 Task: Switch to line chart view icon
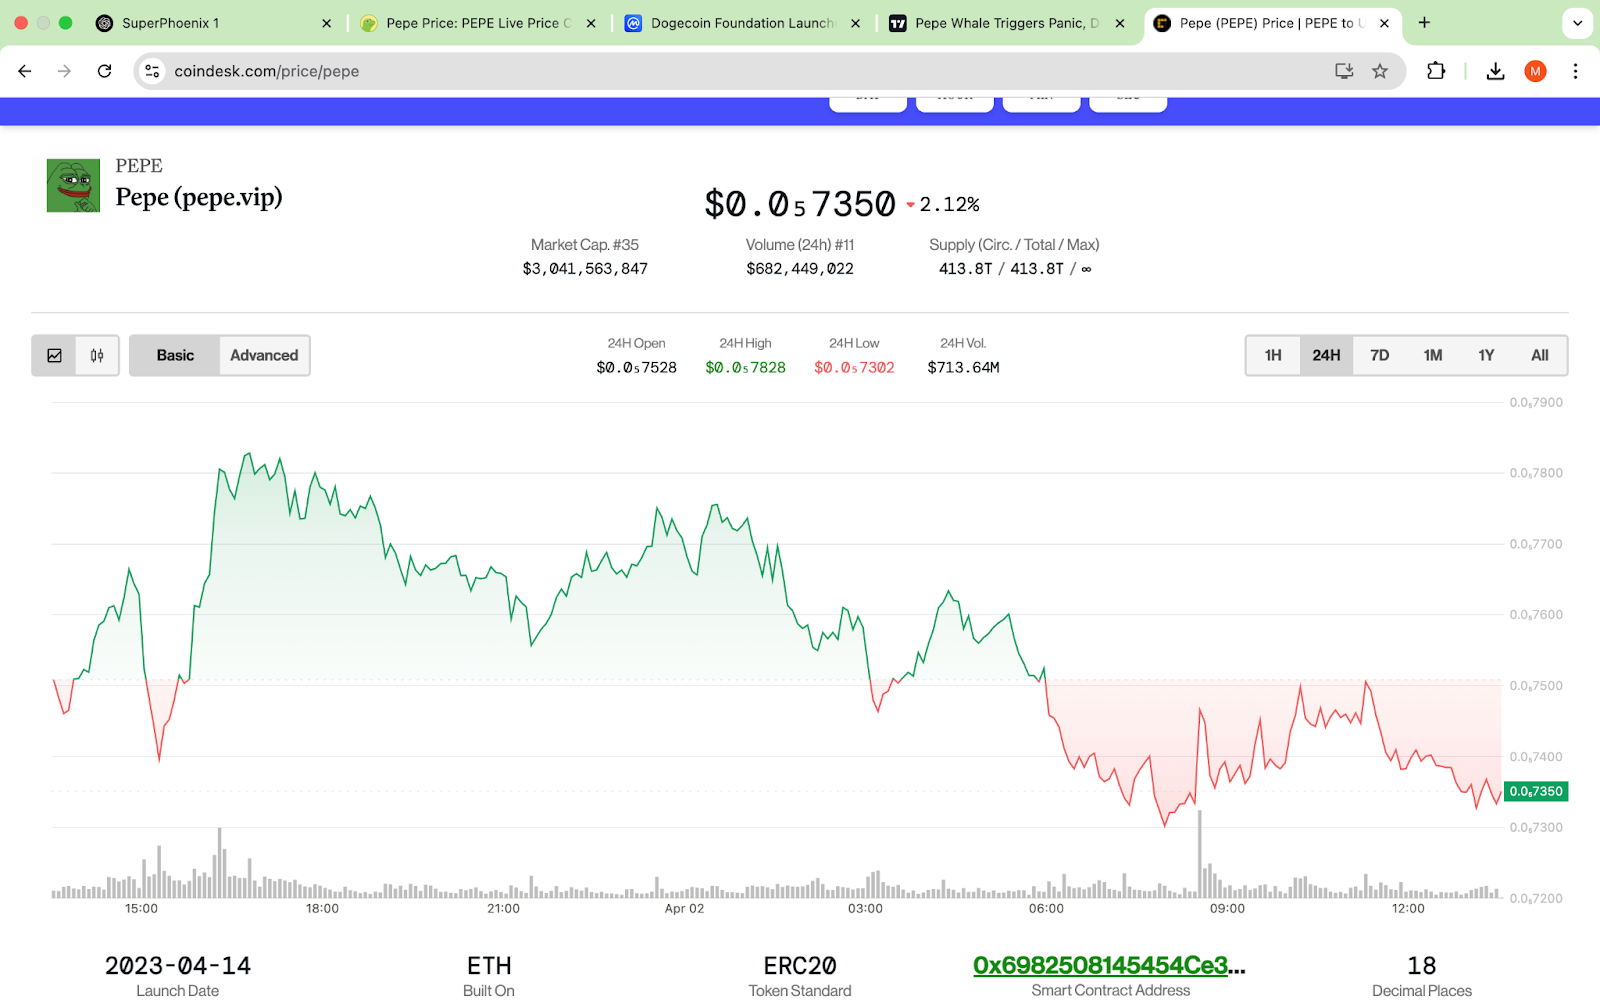click(55, 355)
